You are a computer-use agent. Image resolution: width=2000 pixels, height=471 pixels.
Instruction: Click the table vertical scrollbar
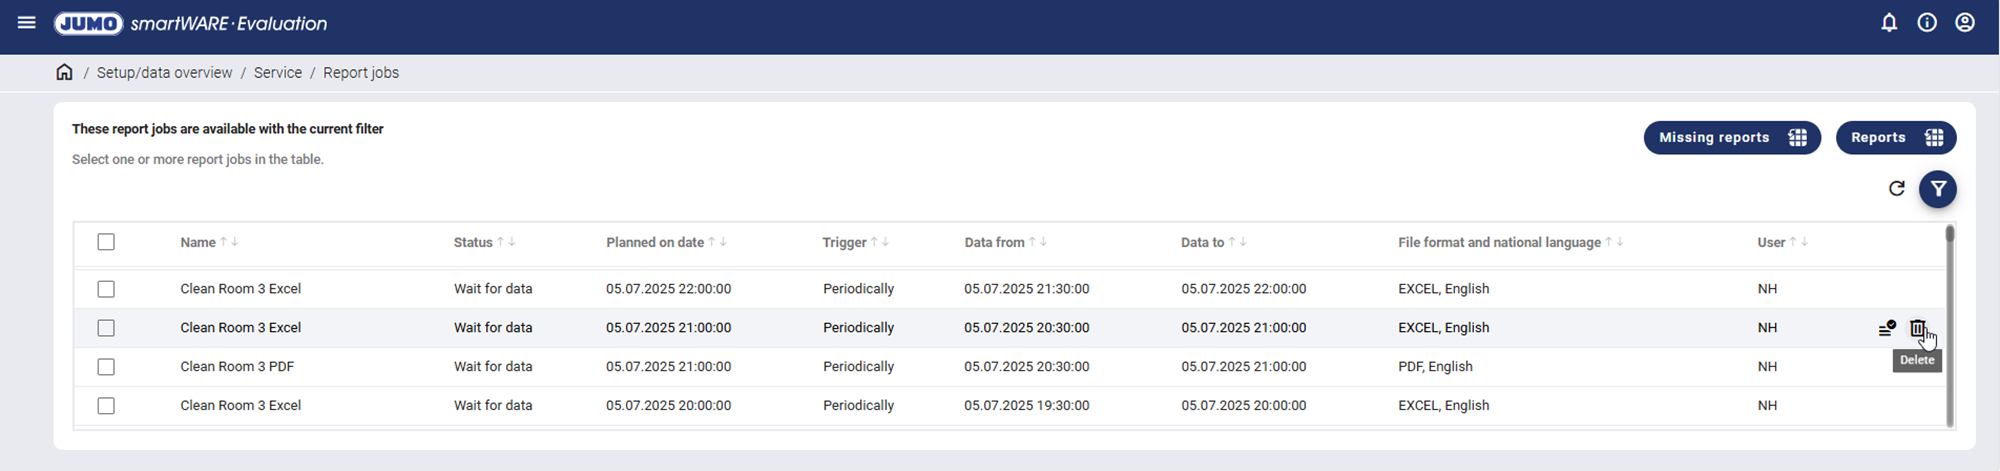pyautogui.click(x=1949, y=330)
